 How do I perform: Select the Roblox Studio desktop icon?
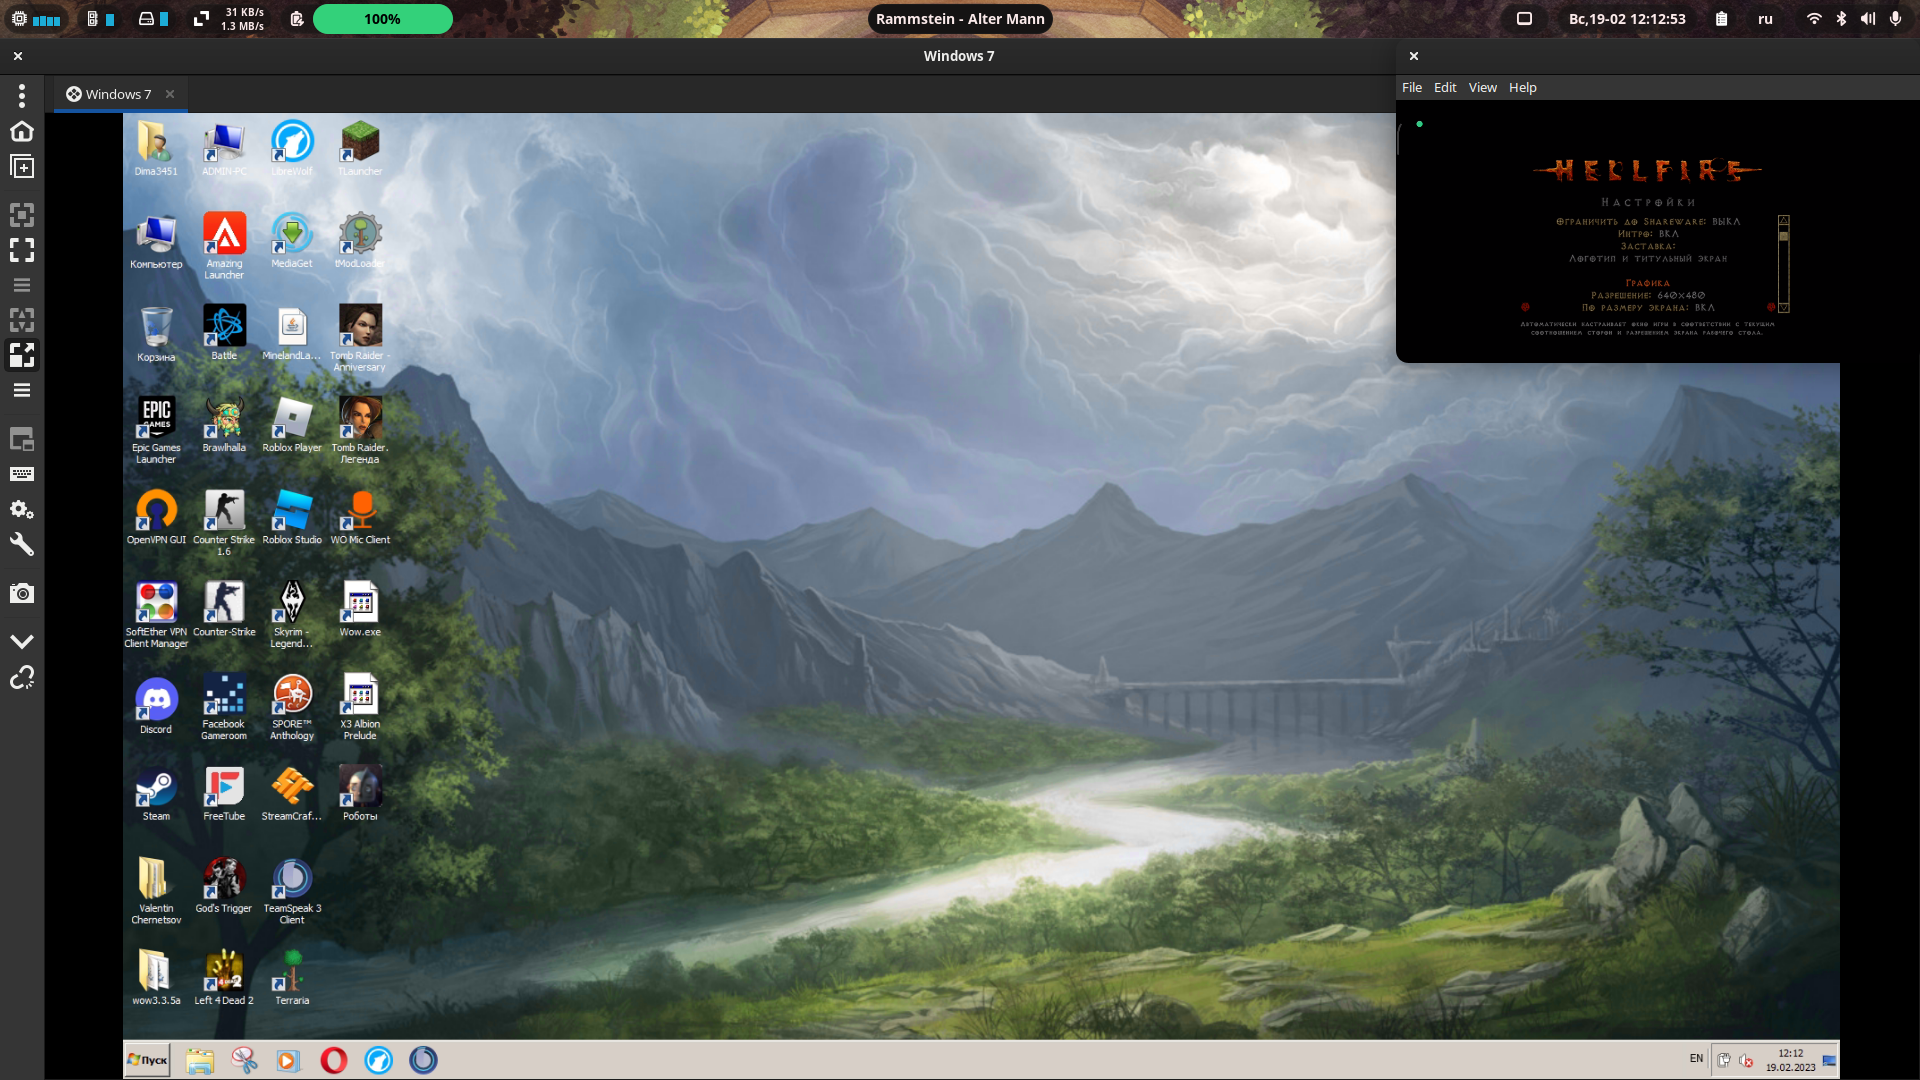pyautogui.click(x=292, y=517)
